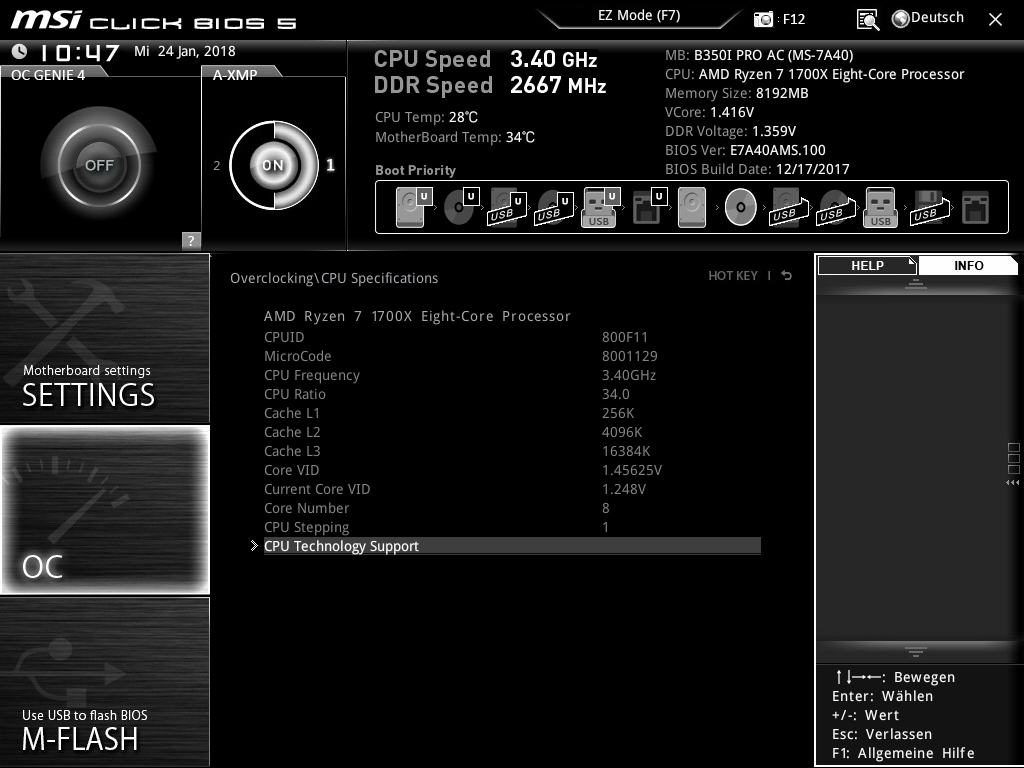Click the BIOS Ver value E7A40AMS.100
This screenshot has width=1024, height=768.
tap(777, 150)
